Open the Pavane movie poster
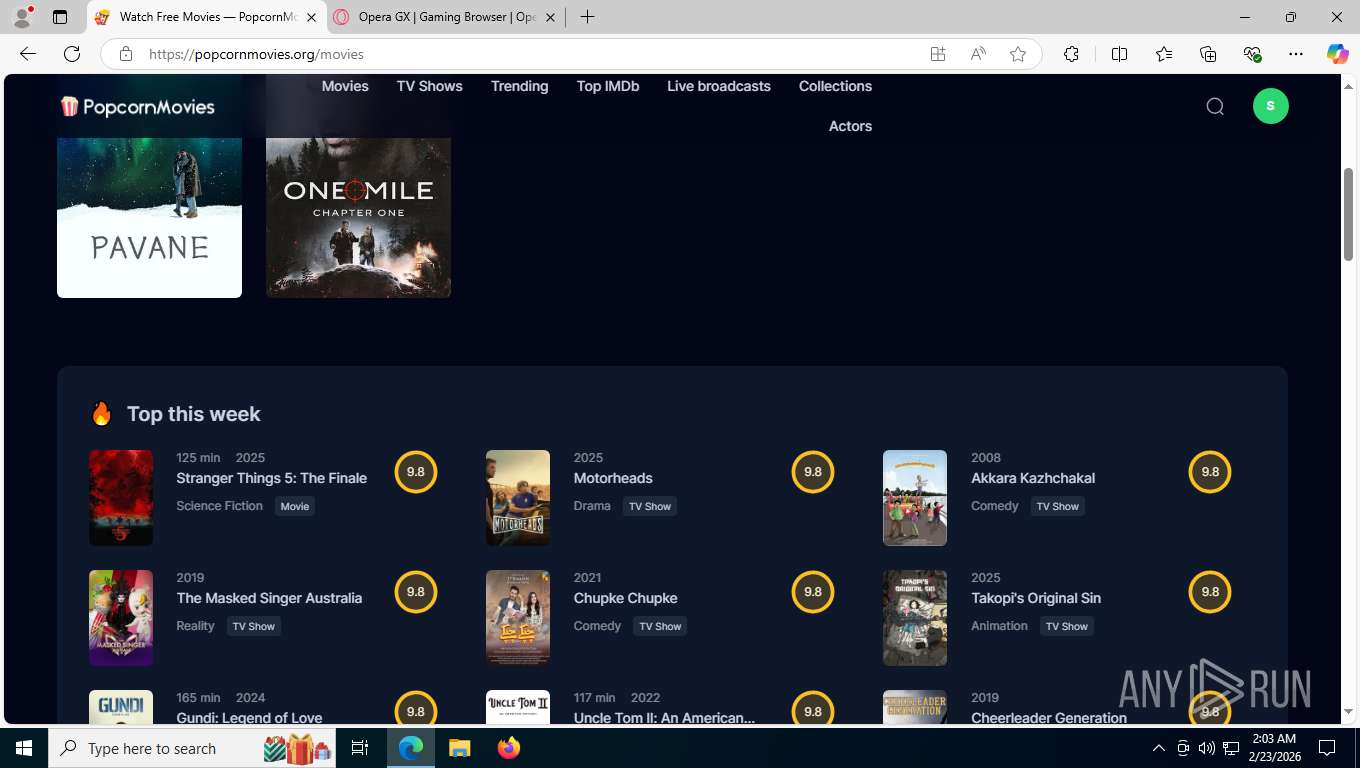The width and height of the screenshot is (1360, 768). point(149,217)
